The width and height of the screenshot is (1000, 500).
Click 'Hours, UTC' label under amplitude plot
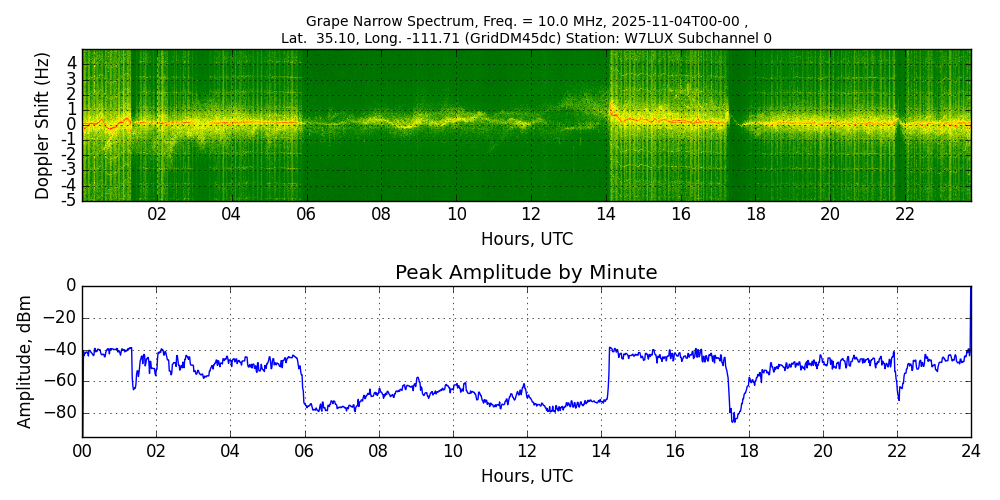pyautogui.click(x=526, y=476)
